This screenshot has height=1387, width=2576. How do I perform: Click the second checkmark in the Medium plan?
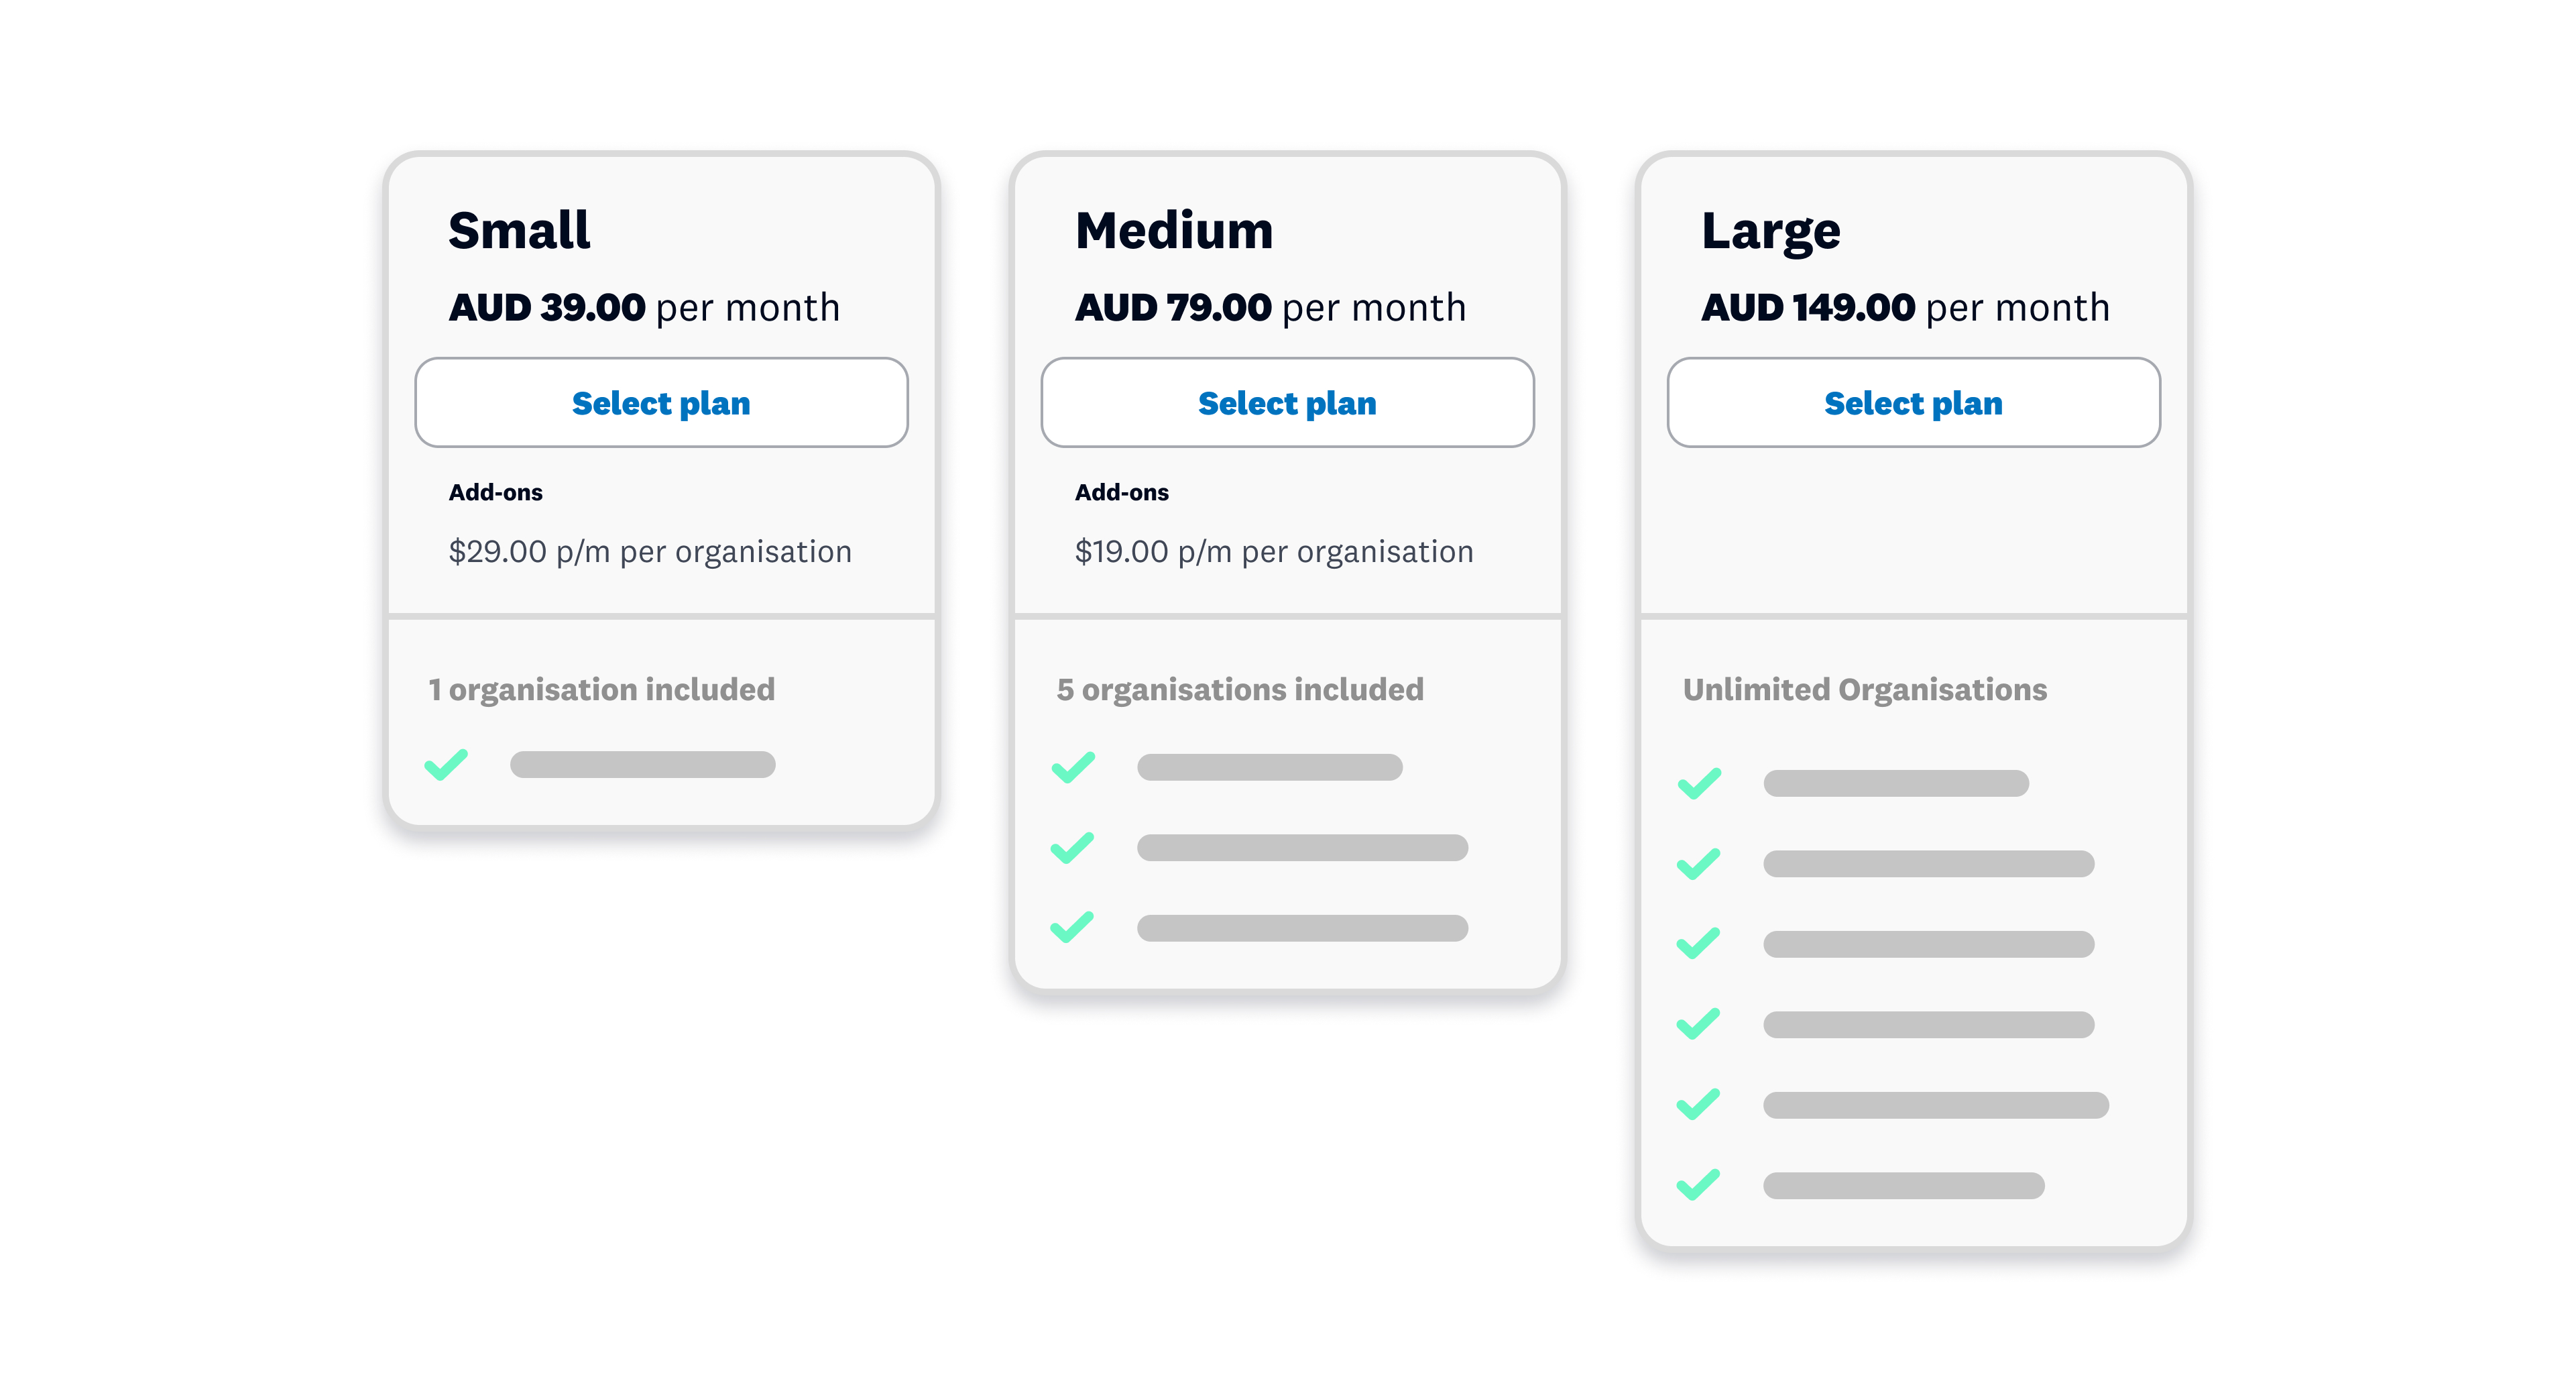coord(1072,847)
